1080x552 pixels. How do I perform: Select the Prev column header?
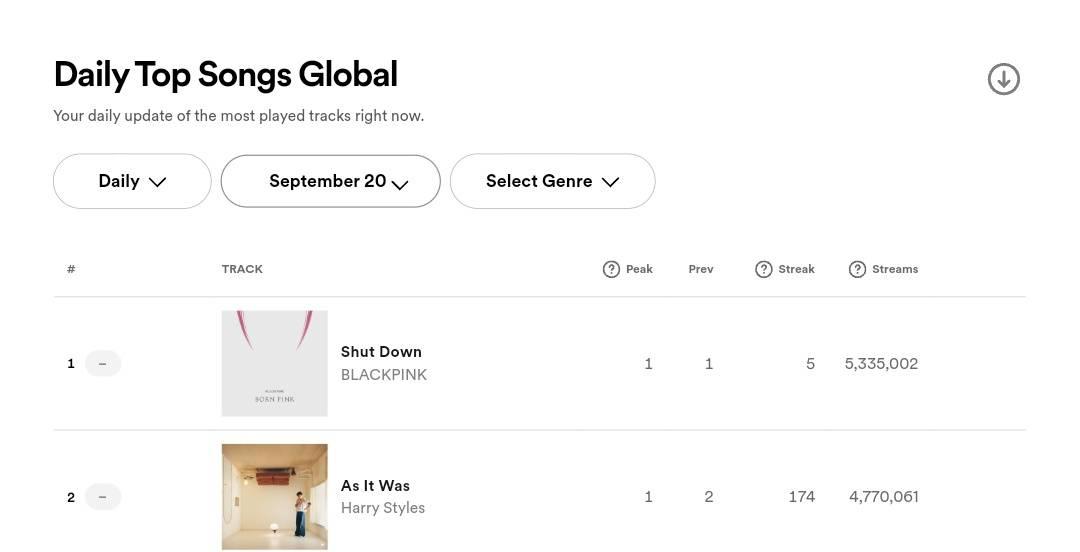tap(700, 269)
